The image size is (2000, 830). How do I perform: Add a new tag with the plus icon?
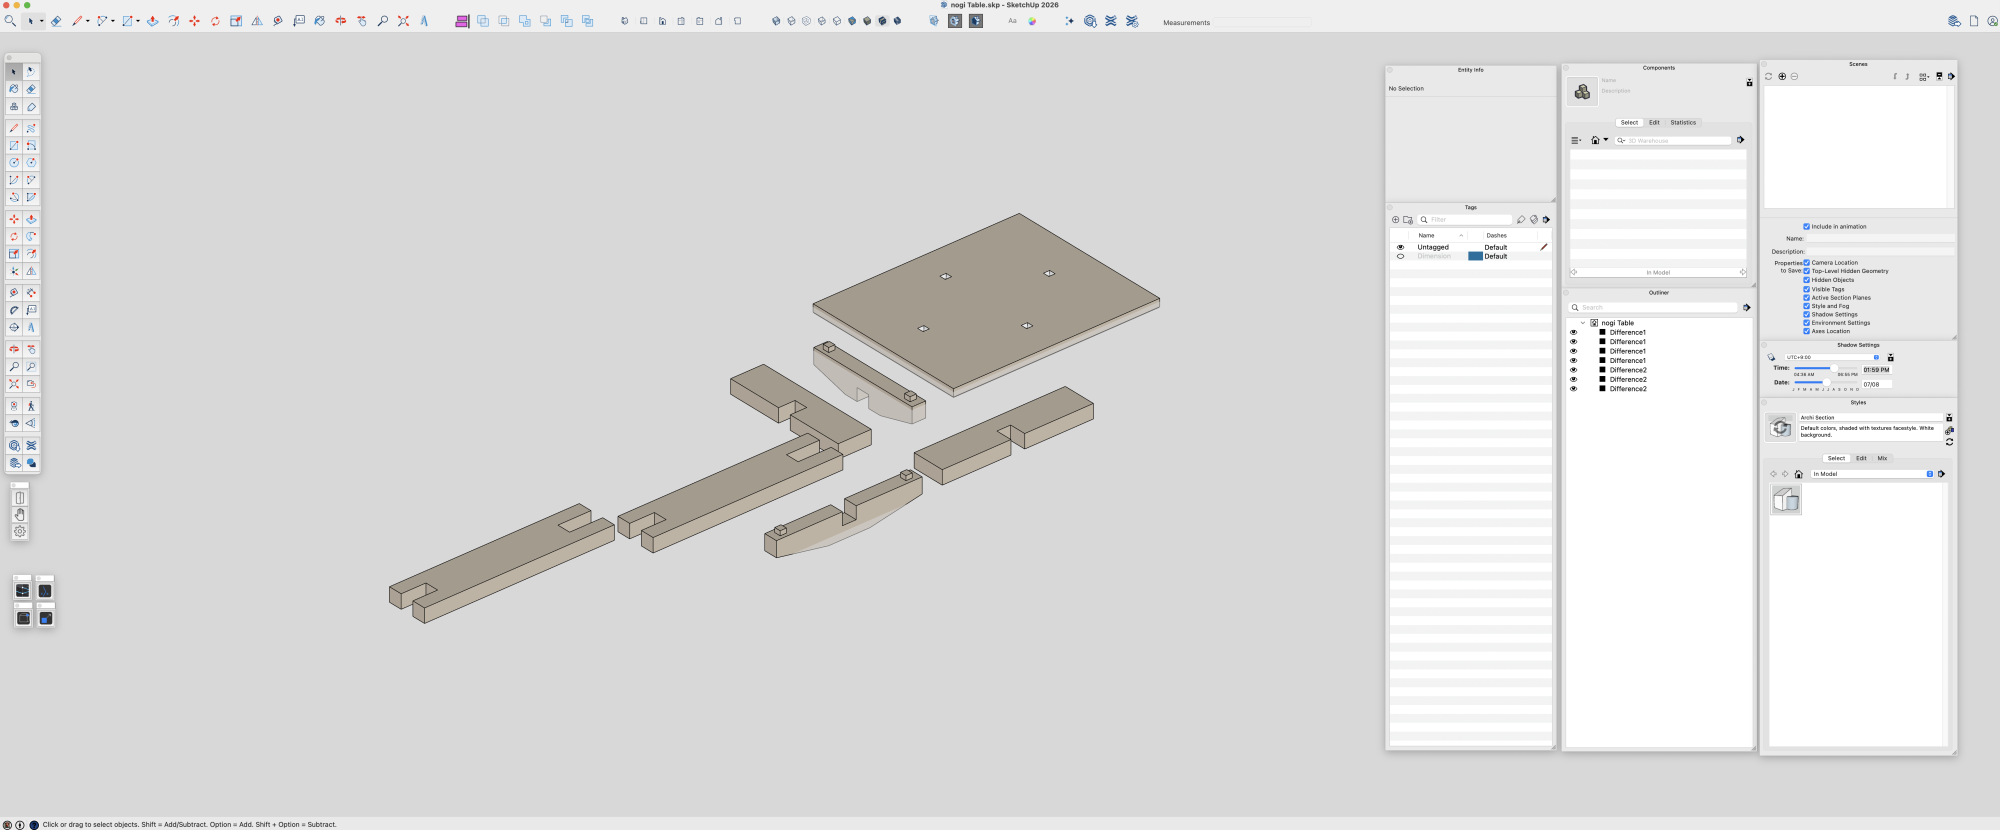(x=1396, y=220)
